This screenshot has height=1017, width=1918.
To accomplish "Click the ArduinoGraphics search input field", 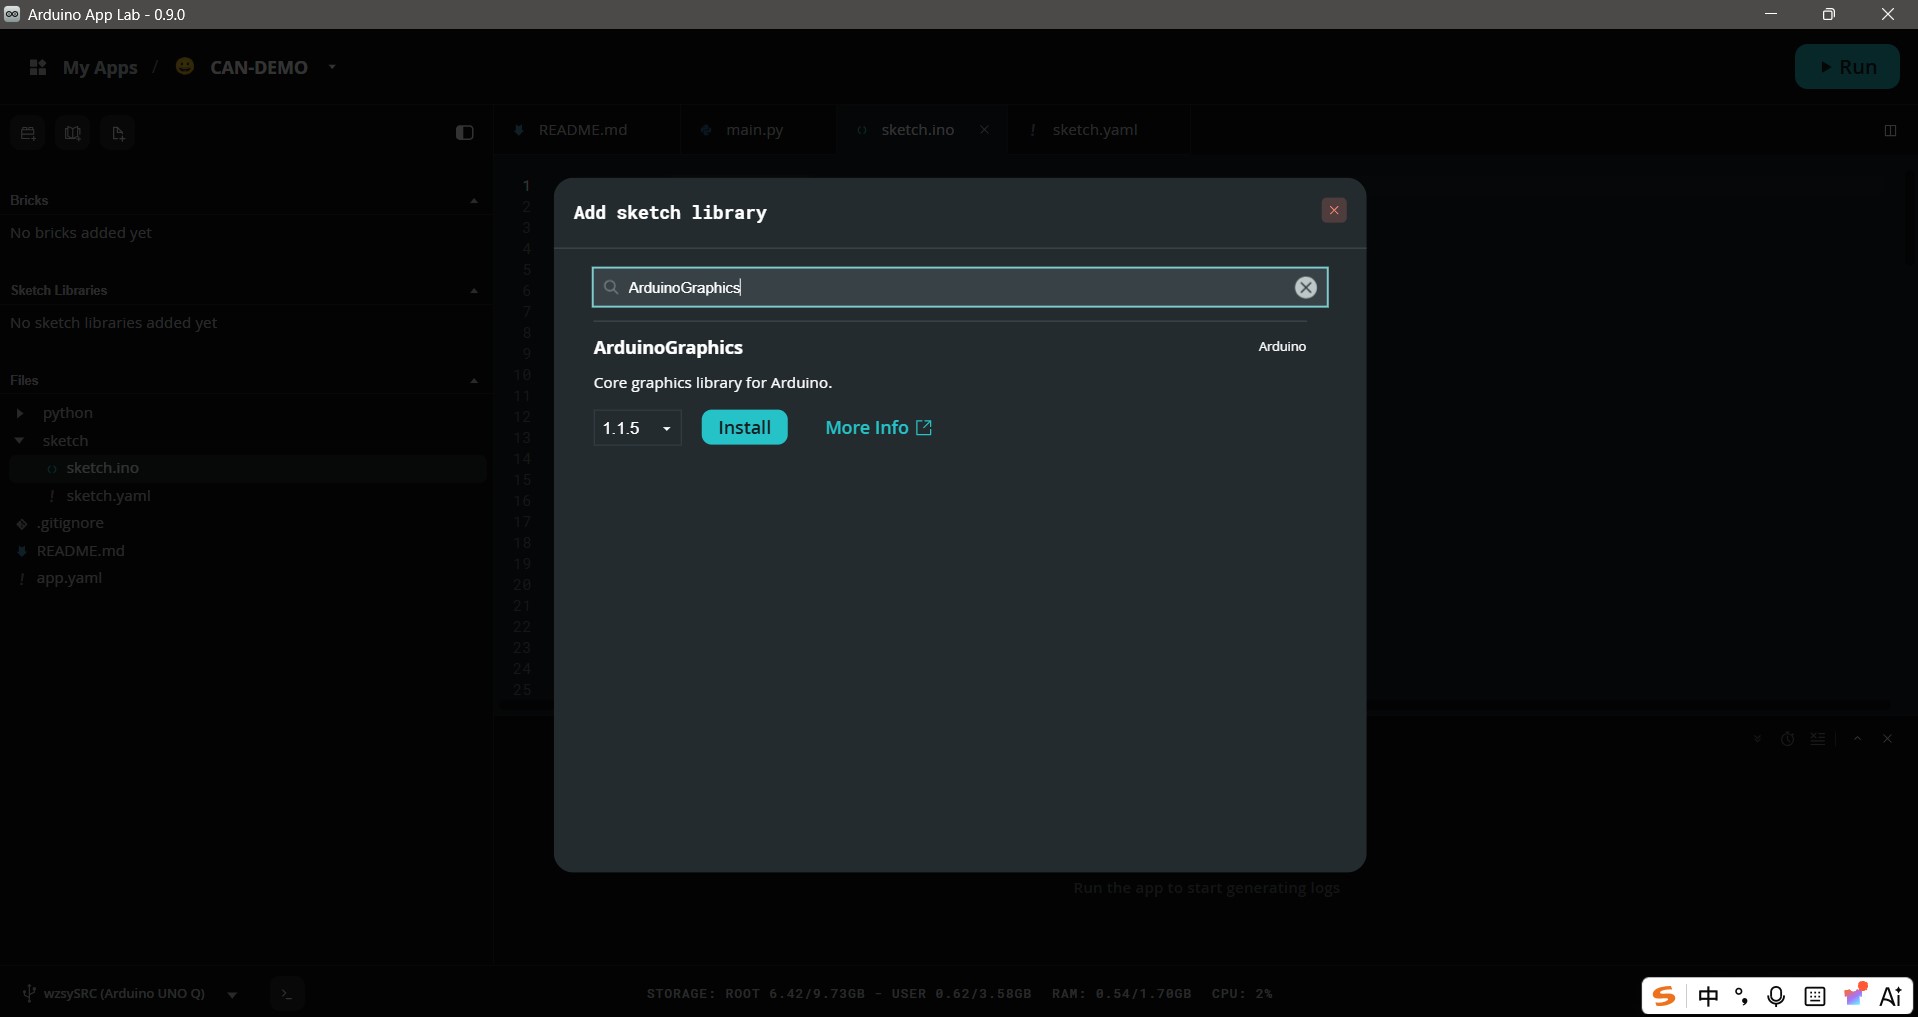I will pos(959,288).
